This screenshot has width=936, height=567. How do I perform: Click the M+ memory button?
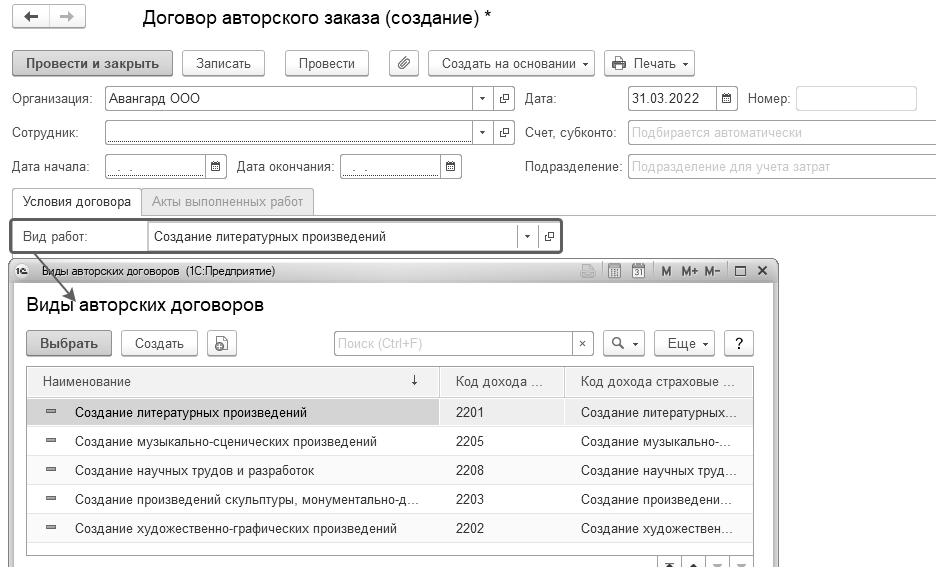690,271
